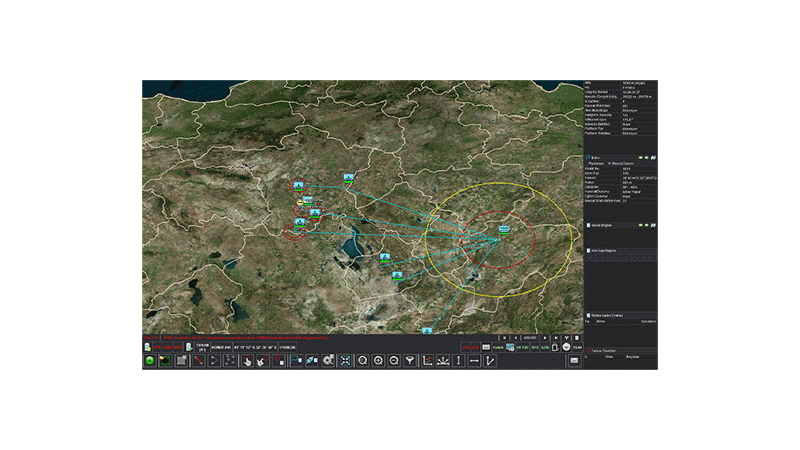This screenshot has width=800, height=450.
Task: Select the unit icon at bottom edge of map
Action: coord(427,331)
